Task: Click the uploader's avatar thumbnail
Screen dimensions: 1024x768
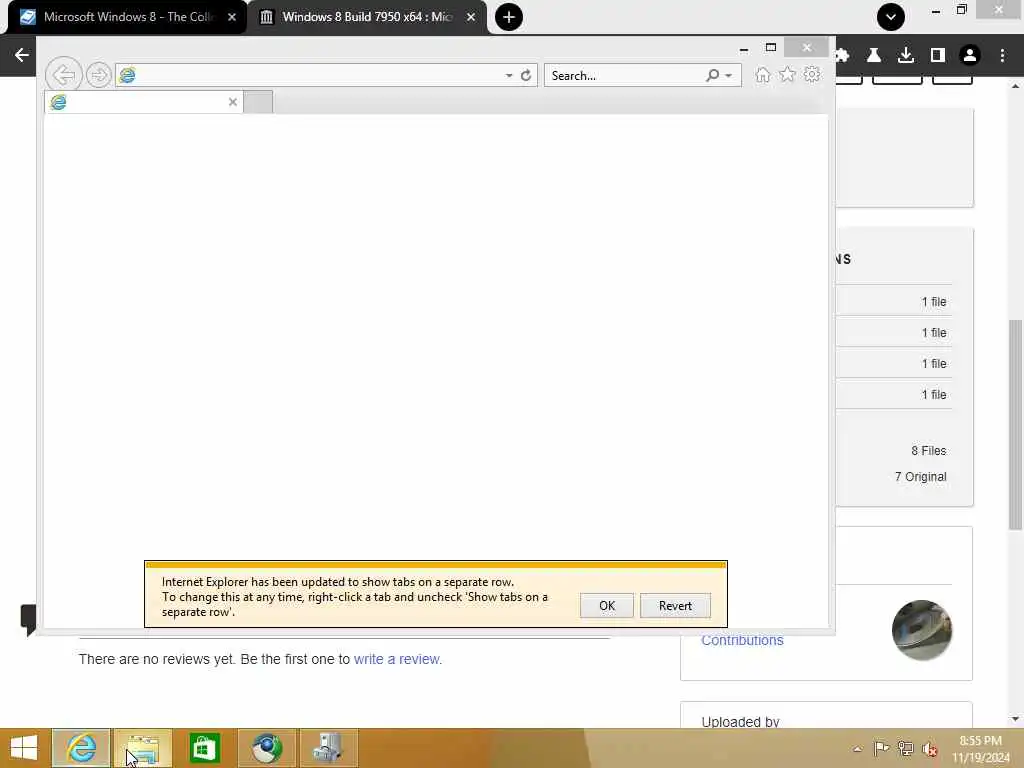Action: [921, 630]
